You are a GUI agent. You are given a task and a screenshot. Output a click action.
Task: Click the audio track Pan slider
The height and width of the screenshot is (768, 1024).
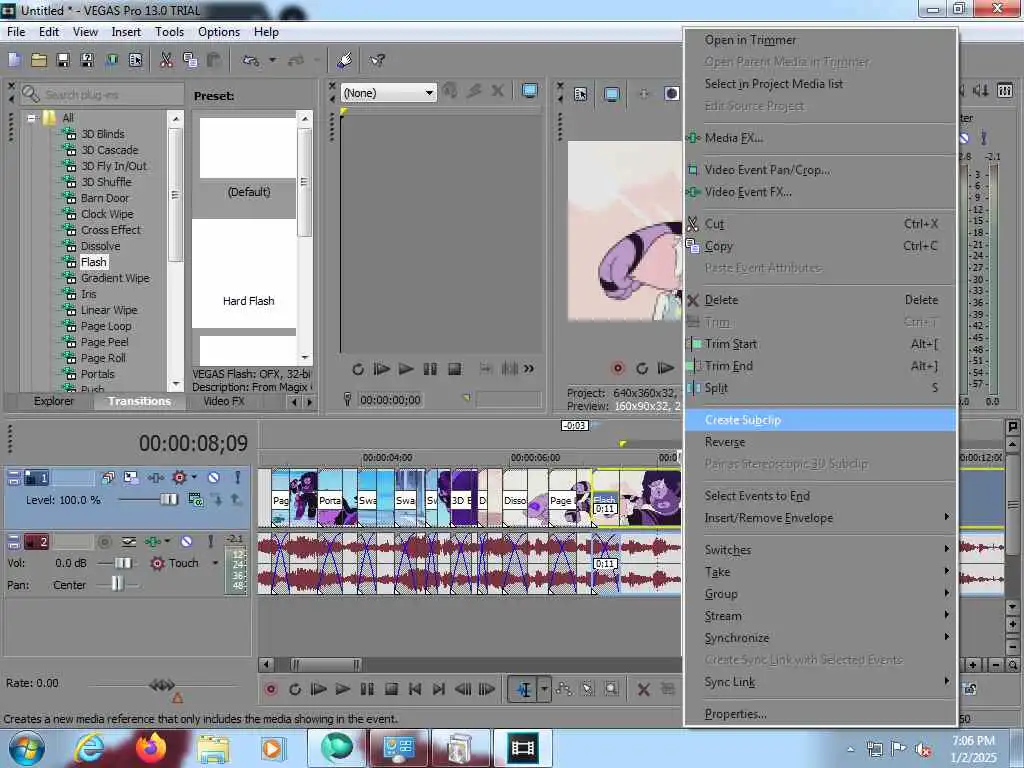[x=118, y=584]
